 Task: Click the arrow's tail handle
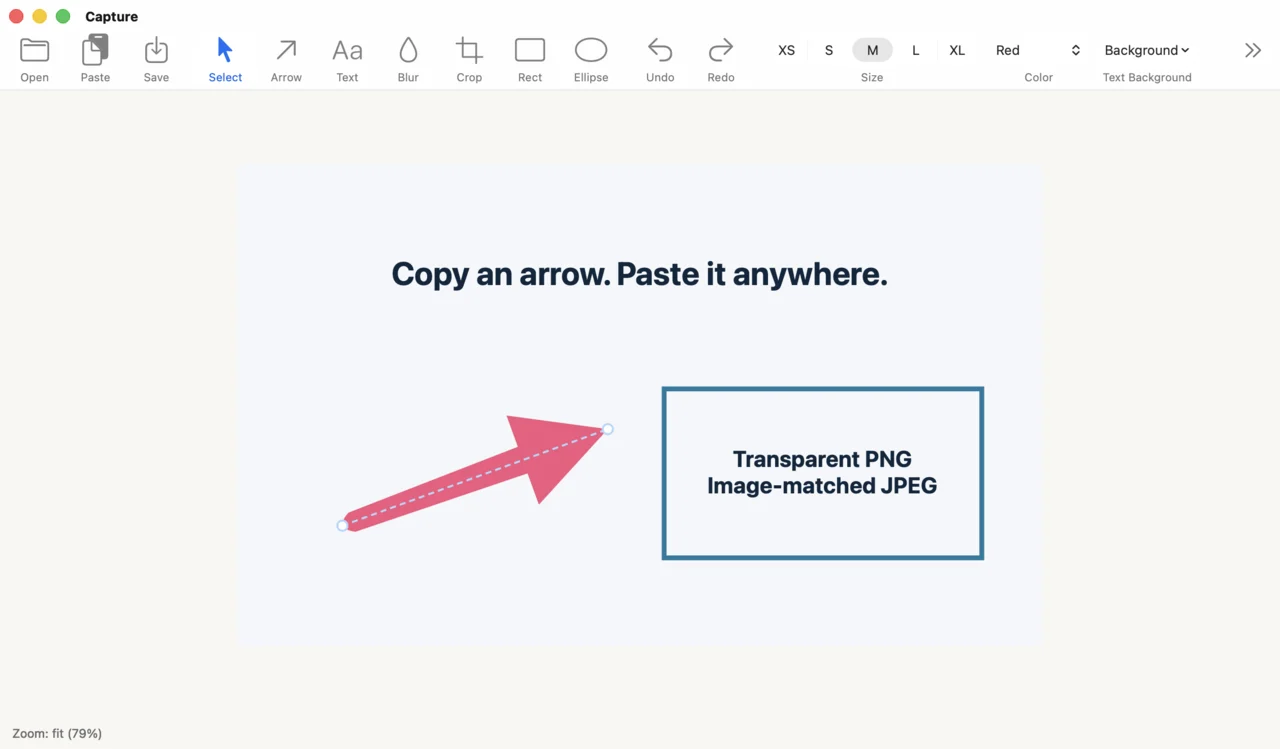click(342, 525)
